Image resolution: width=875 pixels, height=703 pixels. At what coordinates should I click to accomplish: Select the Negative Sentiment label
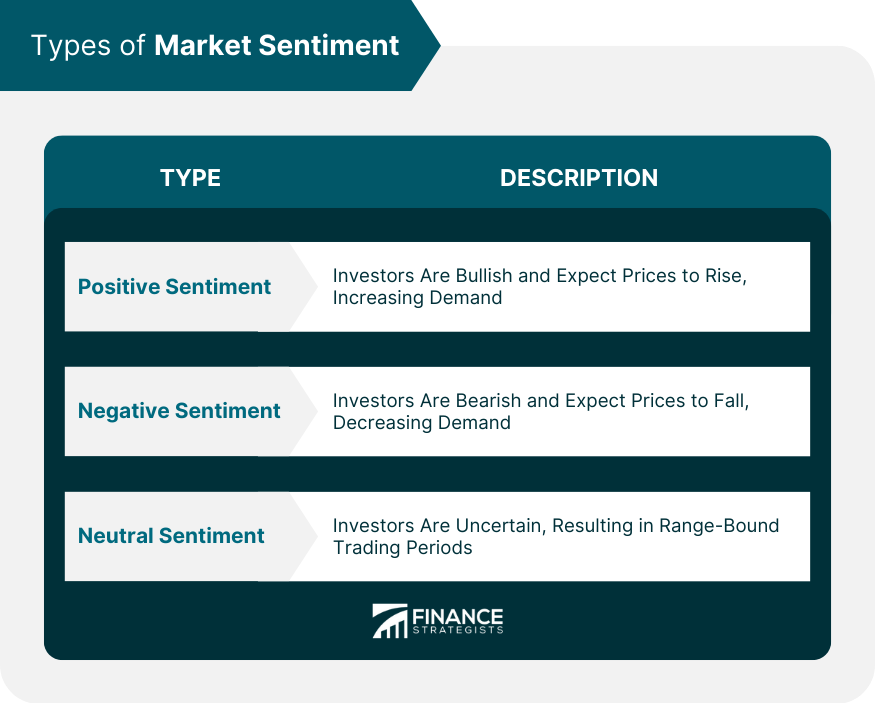tap(179, 411)
